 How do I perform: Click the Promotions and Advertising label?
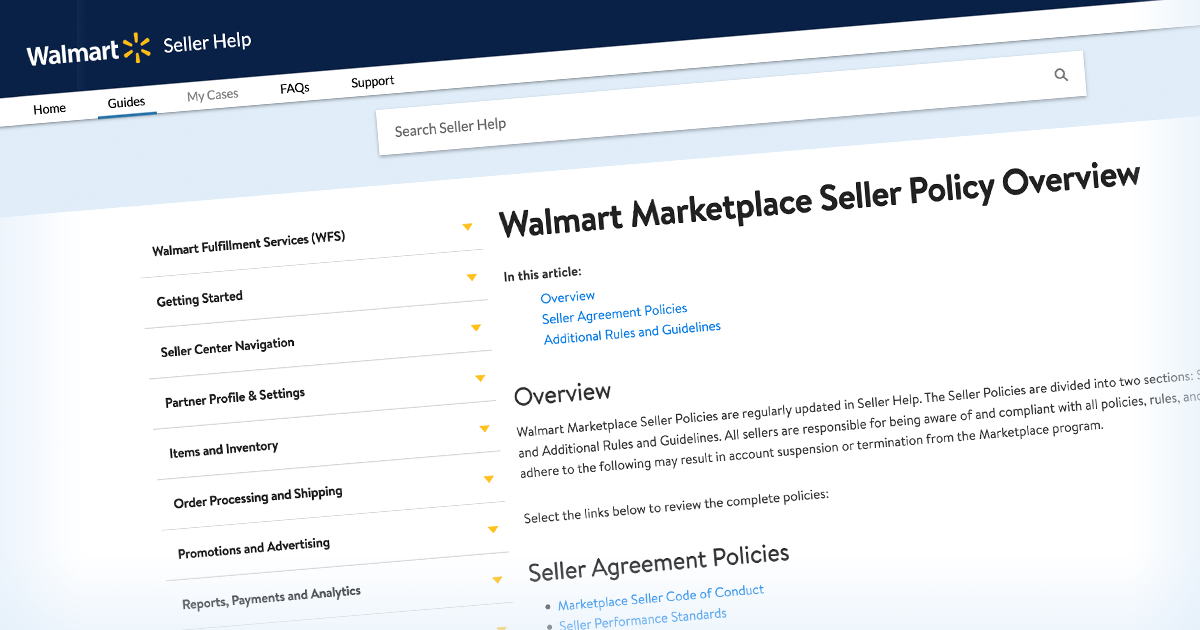pos(254,548)
